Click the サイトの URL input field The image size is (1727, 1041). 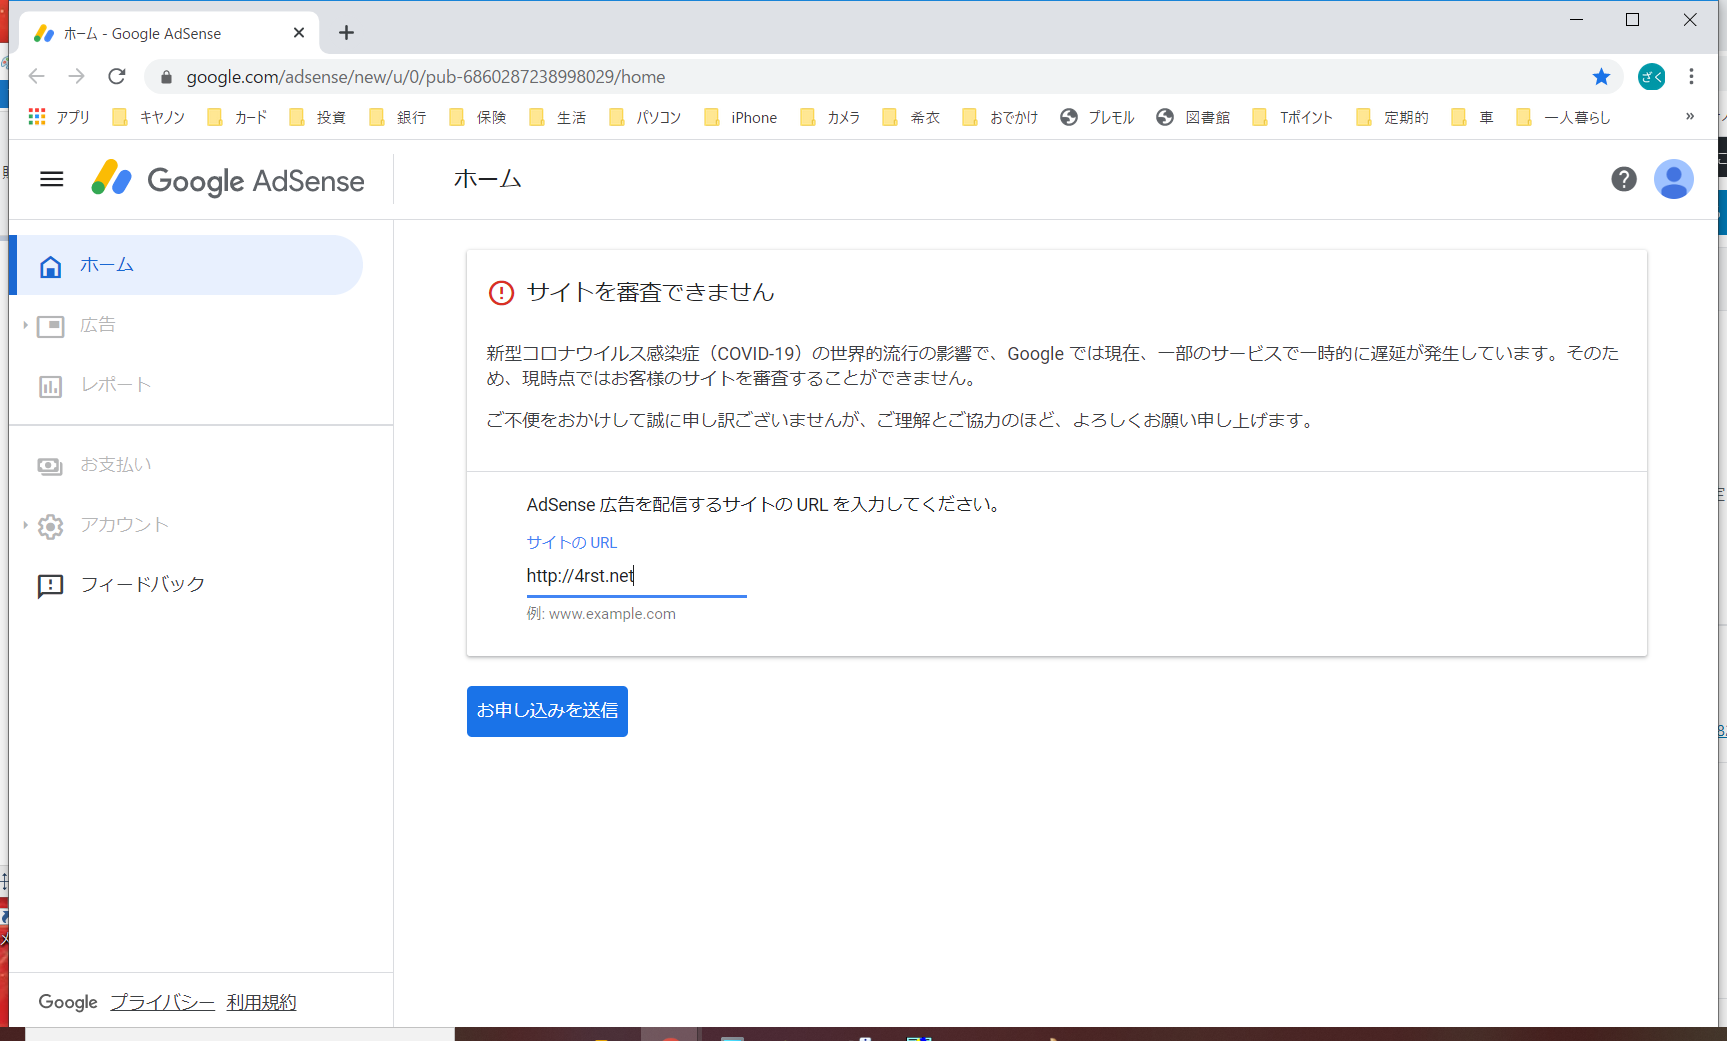(x=636, y=576)
